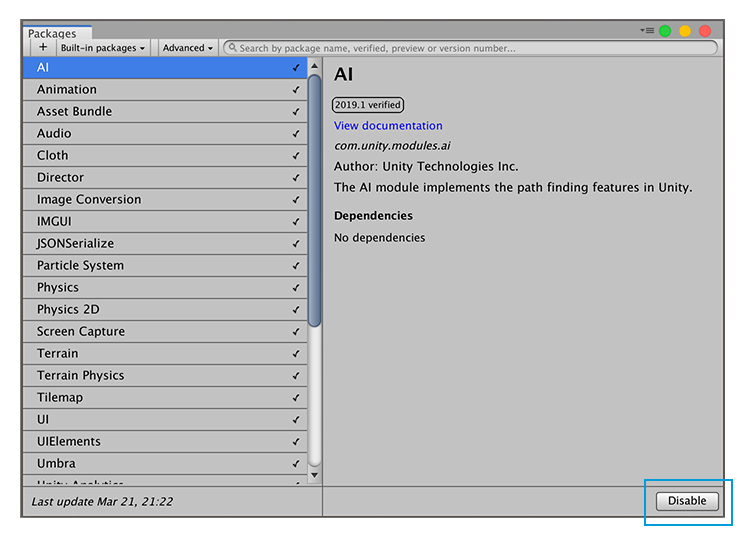Click the red window close button

coord(705,31)
